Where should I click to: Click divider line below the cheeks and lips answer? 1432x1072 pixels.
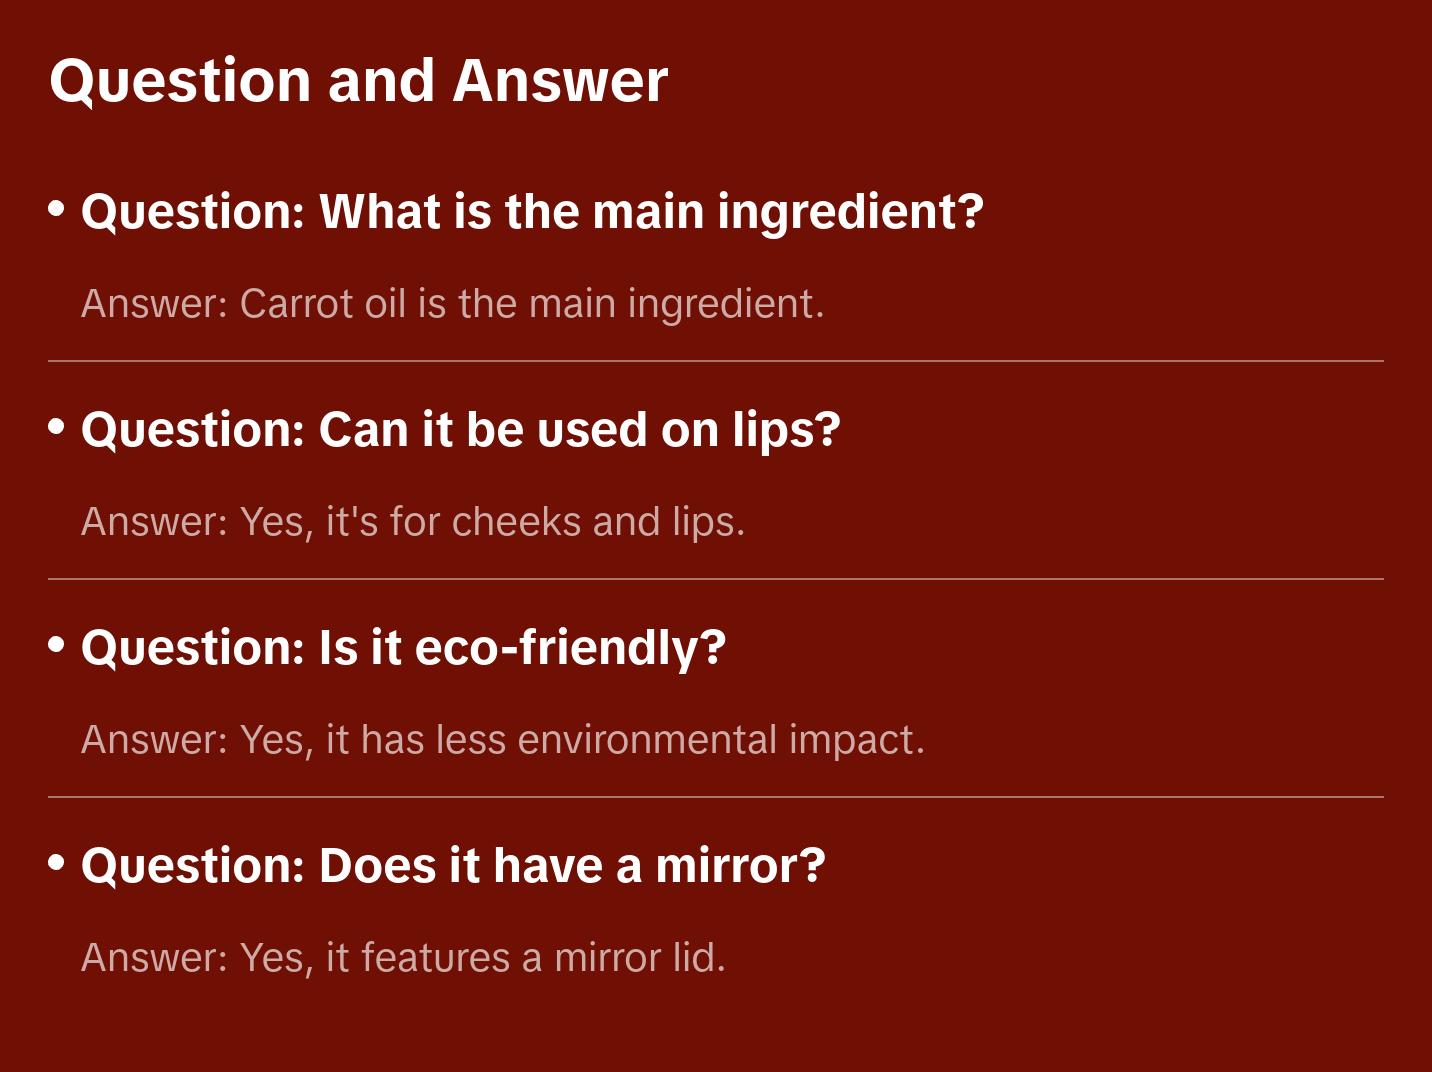tap(716, 579)
